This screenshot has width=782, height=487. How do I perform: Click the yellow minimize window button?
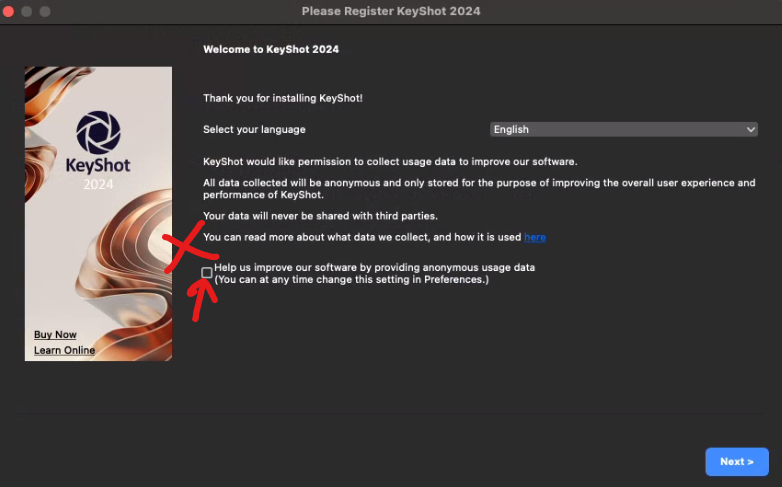tap(28, 11)
